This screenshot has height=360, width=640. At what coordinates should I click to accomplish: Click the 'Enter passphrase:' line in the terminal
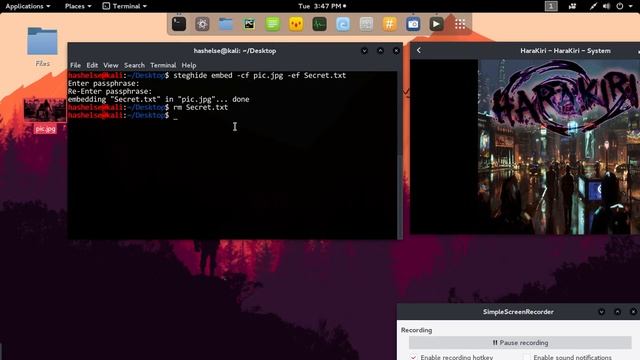coord(103,84)
